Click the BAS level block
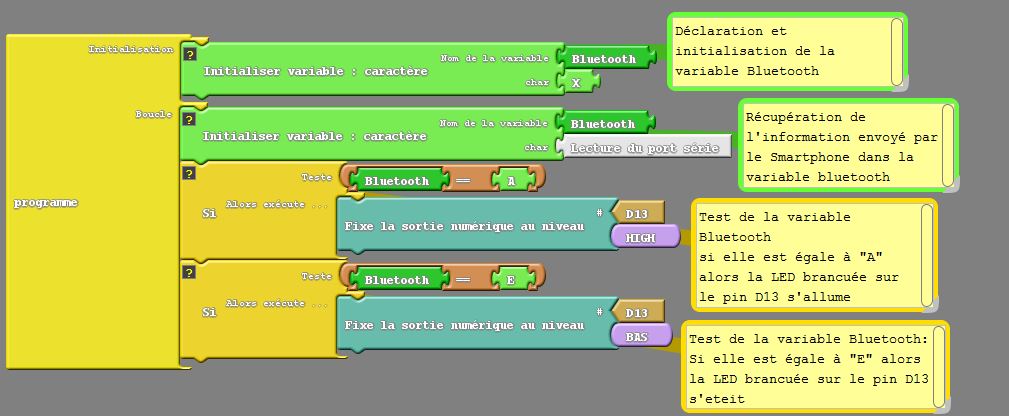 [x=637, y=337]
